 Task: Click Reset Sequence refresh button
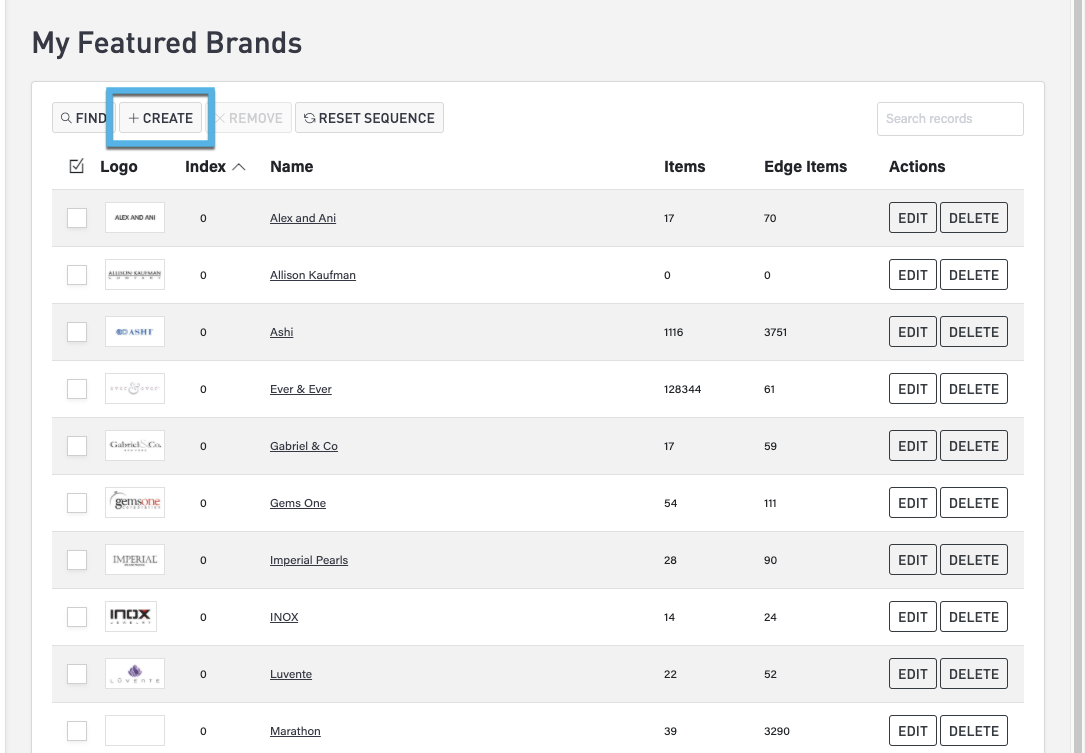[369, 118]
